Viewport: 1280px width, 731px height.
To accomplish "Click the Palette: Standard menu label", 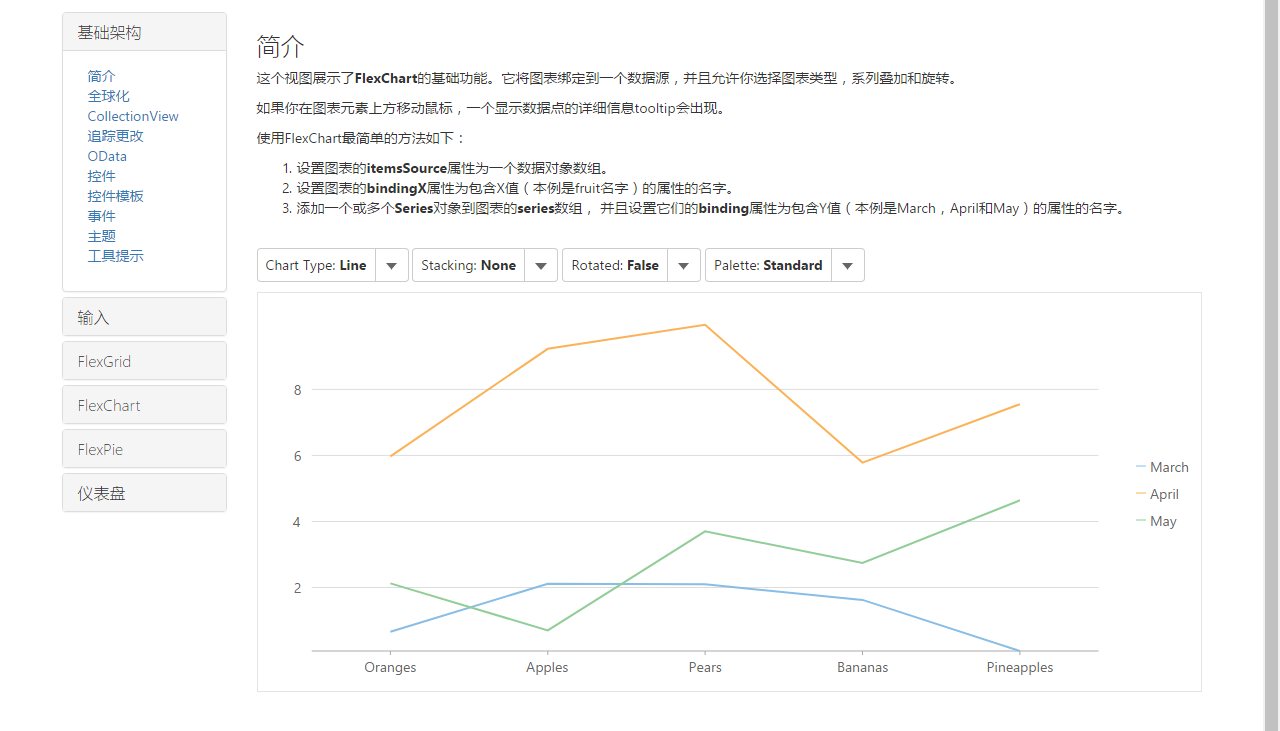I will [x=768, y=265].
